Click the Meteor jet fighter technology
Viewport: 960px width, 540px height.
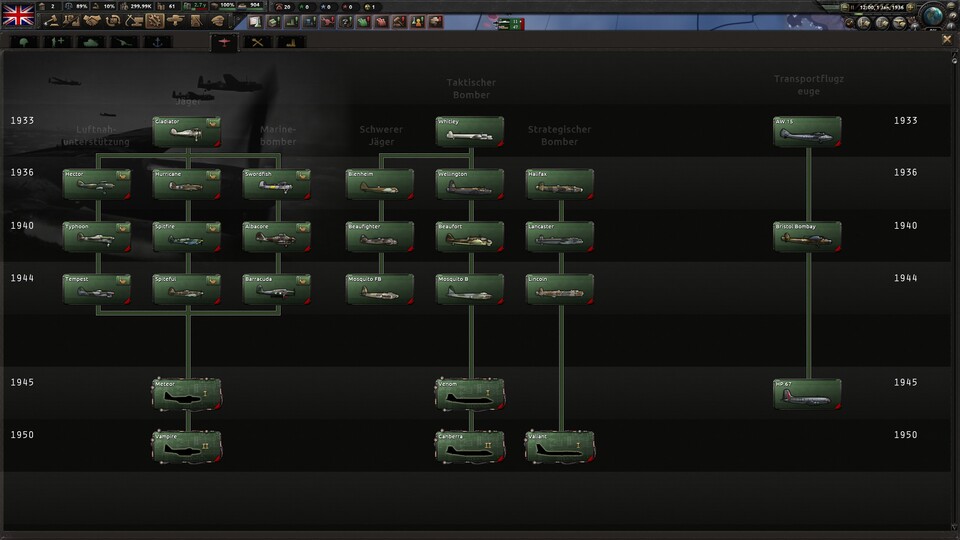pos(186,394)
